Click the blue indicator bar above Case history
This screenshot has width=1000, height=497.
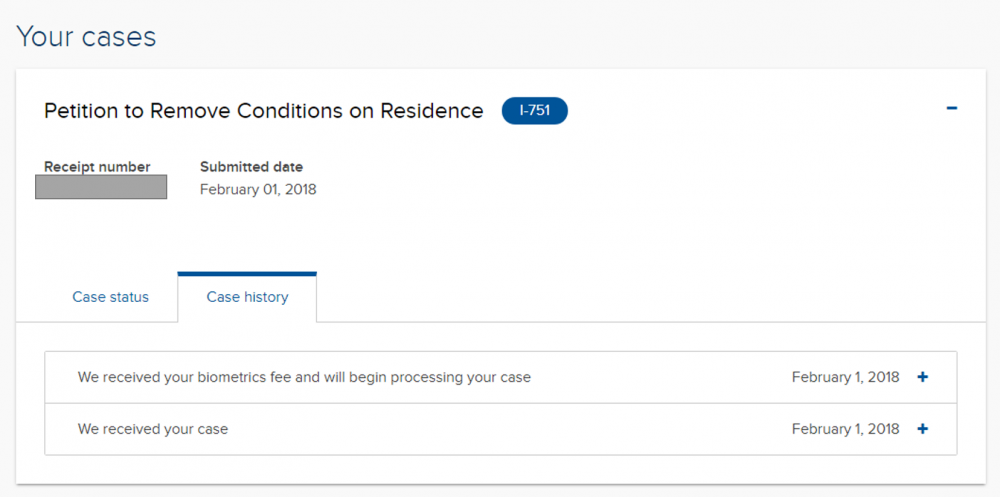(x=247, y=274)
